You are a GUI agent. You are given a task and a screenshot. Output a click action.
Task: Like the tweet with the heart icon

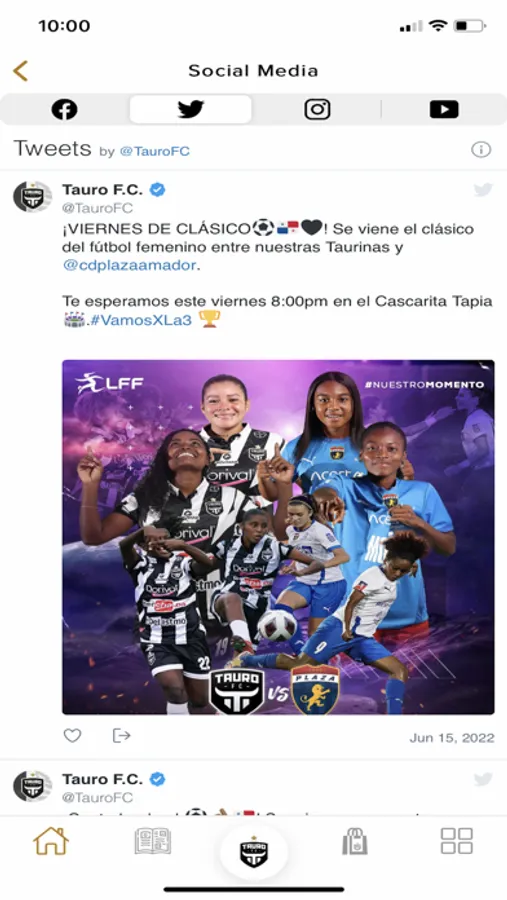pyautogui.click(x=72, y=736)
